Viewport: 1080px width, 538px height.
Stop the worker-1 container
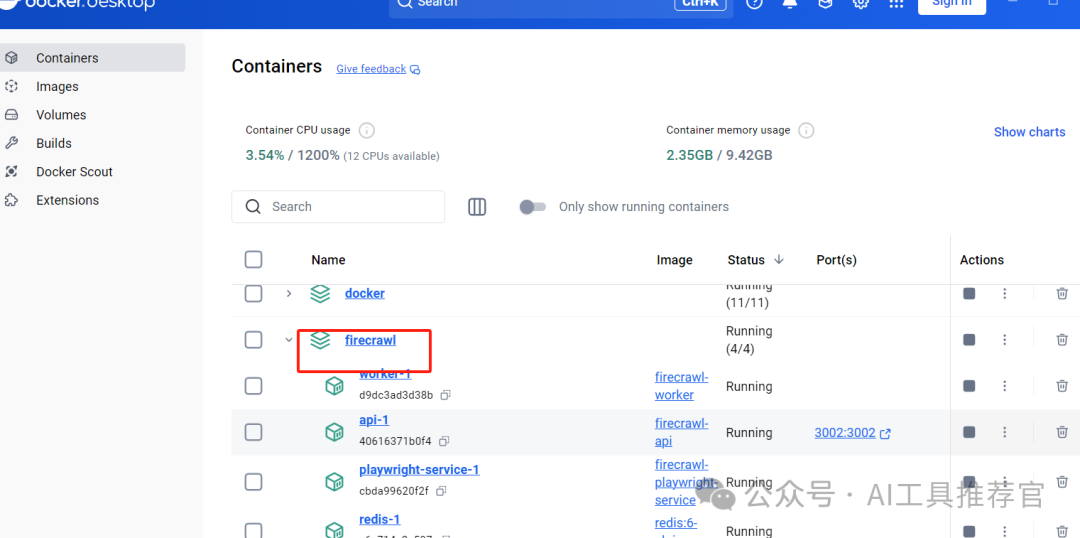click(969, 386)
